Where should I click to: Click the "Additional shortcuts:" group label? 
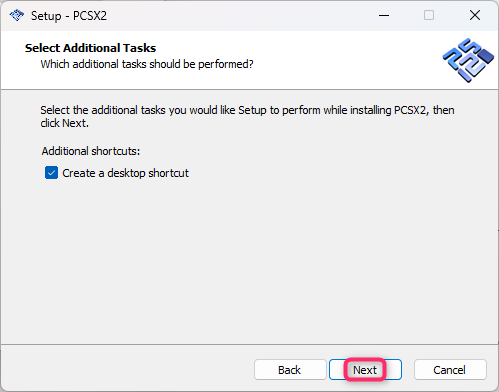click(91, 151)
